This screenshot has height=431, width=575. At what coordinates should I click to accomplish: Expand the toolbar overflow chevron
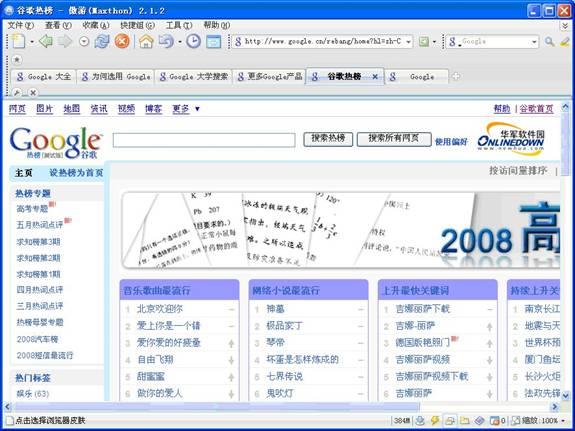click(565, 26)
